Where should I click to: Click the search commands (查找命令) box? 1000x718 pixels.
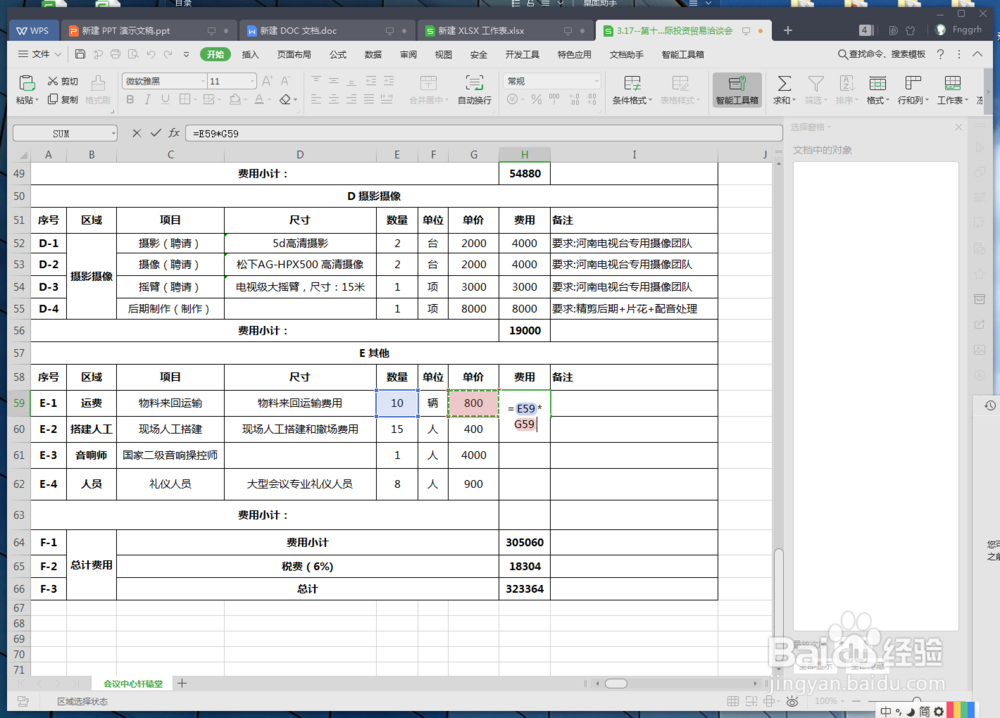point(881,54)
